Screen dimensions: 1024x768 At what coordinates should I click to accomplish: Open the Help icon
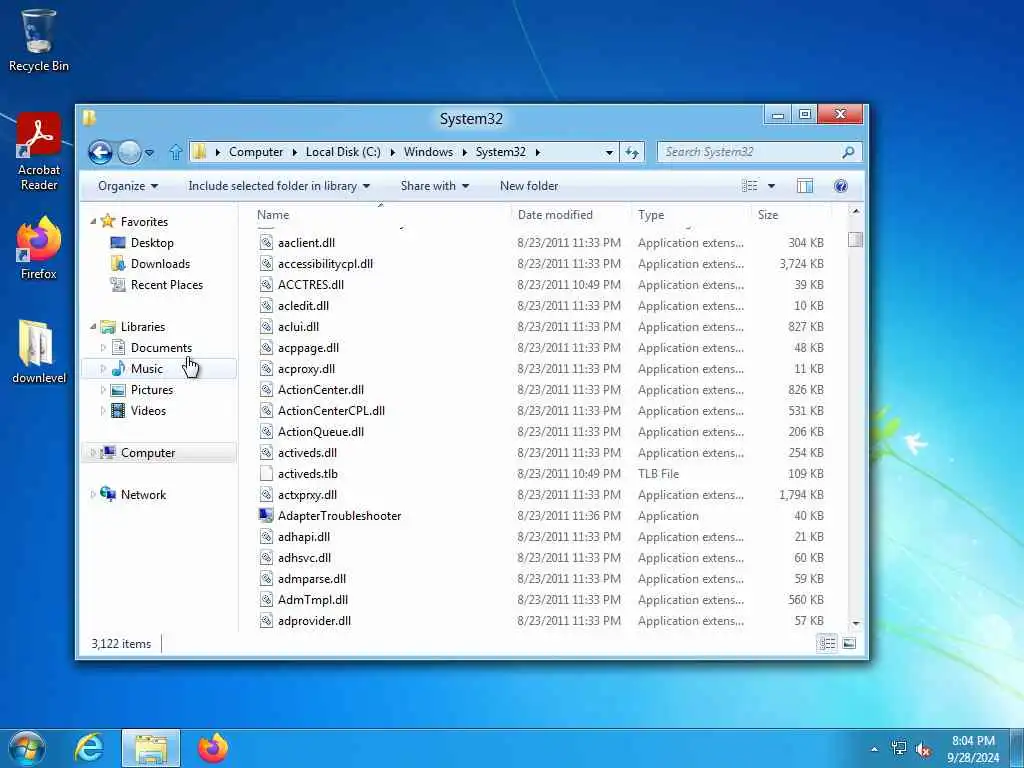click(841, 186)
